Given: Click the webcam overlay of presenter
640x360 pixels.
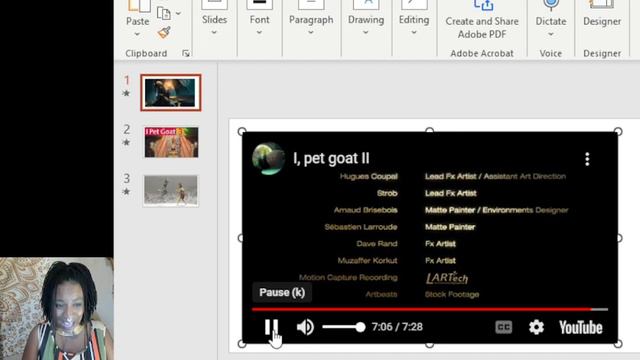Looking at the screenshot, I should (57, 309).
